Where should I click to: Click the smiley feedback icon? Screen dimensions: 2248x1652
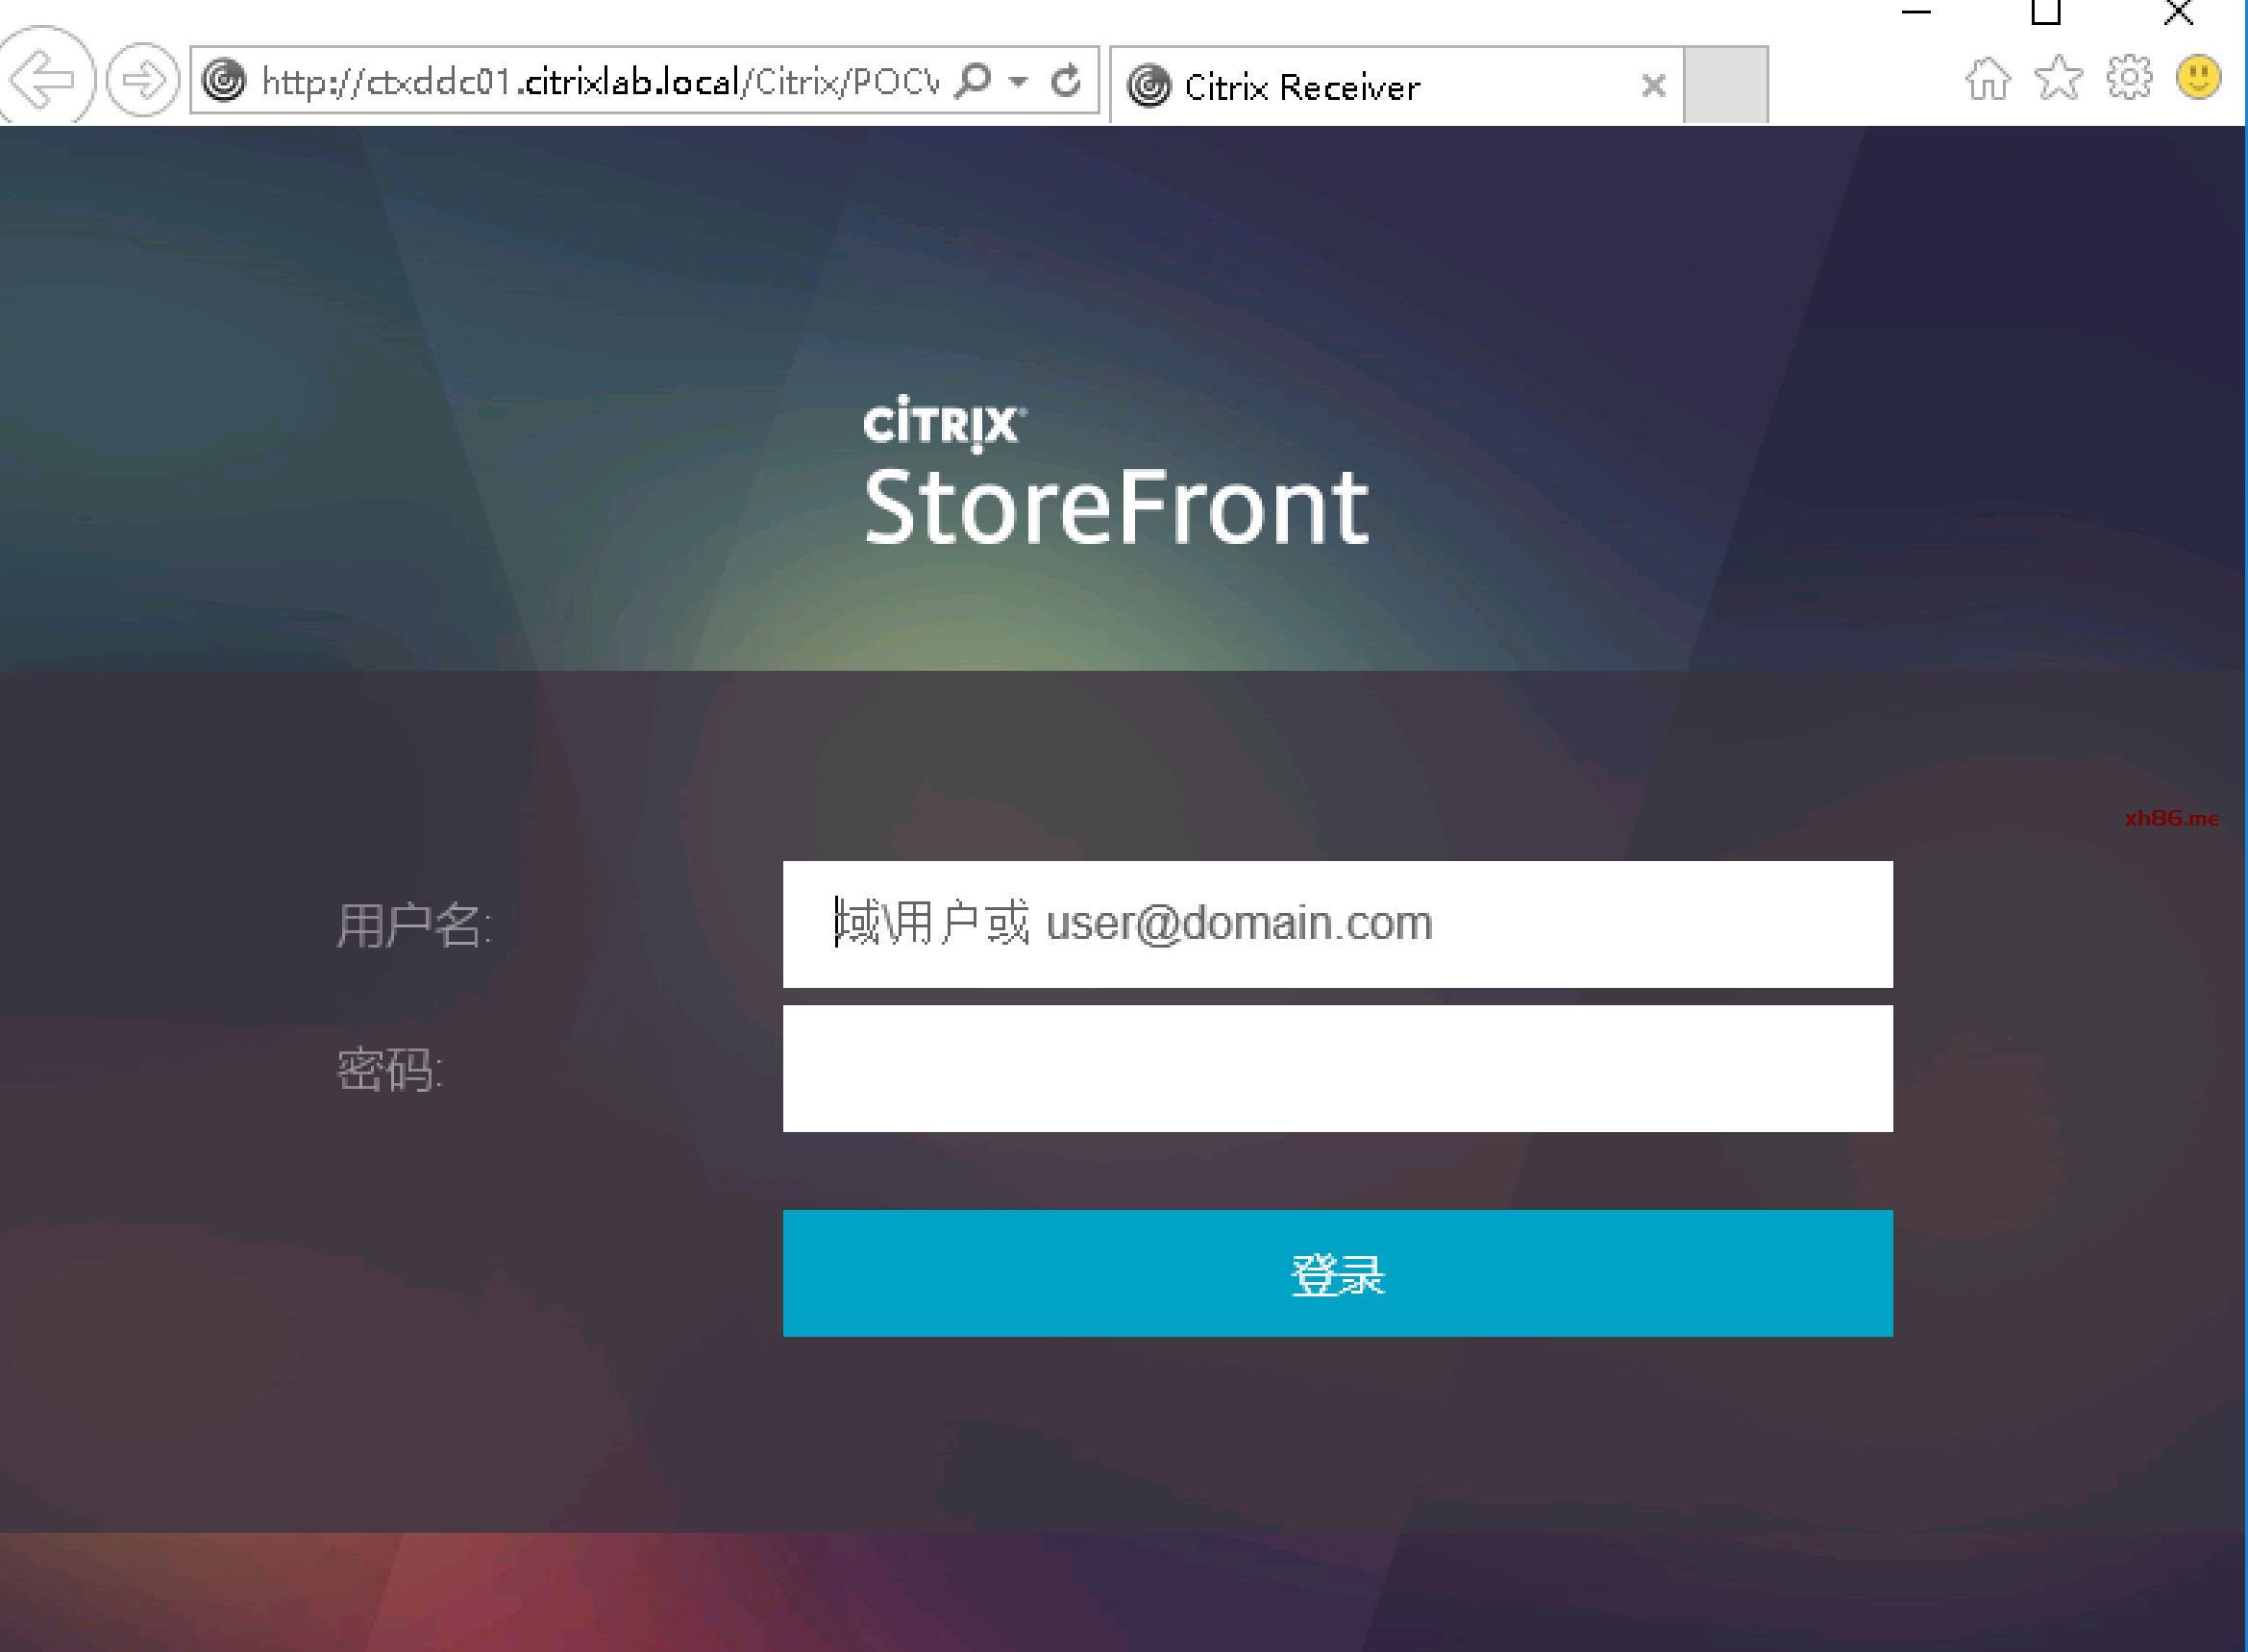click(2198, 78)
